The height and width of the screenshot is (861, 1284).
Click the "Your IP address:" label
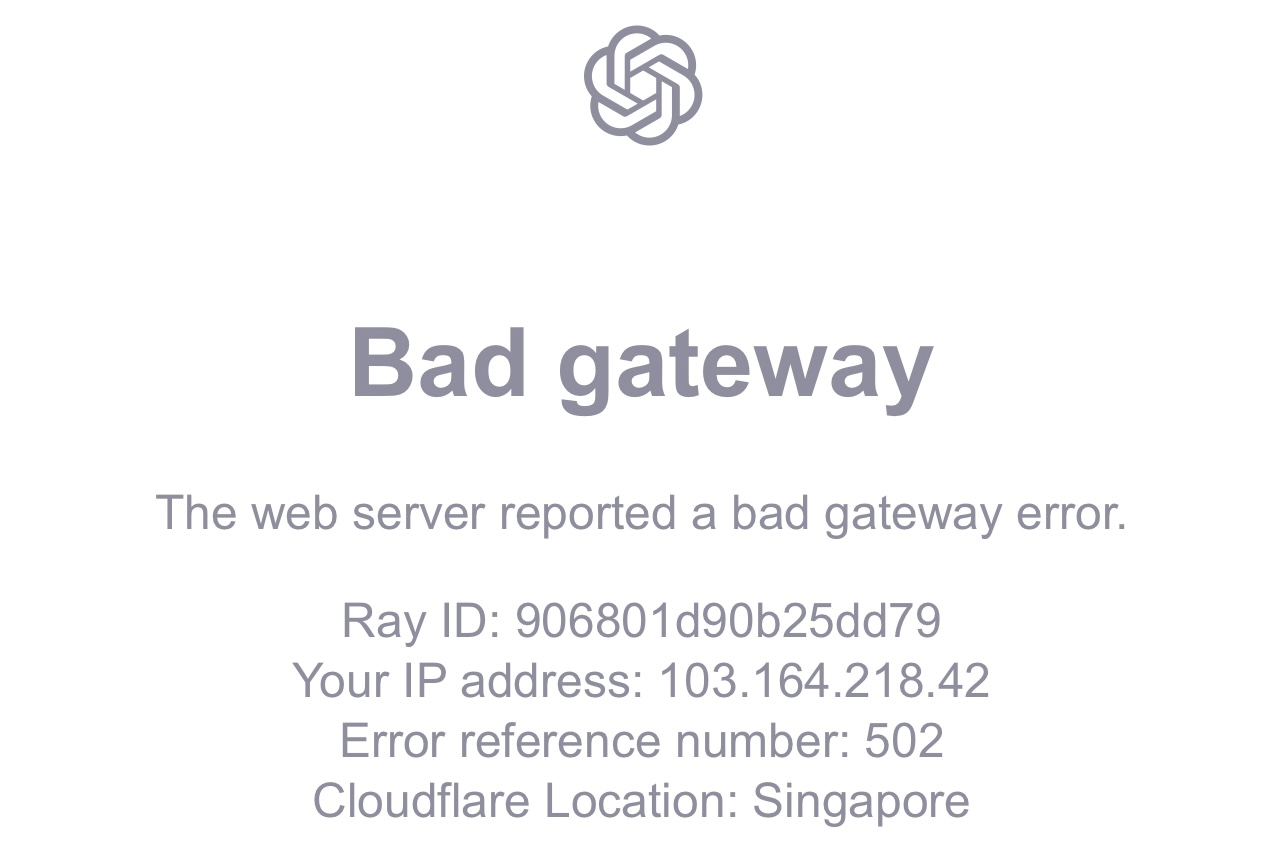(x=468, y=681)
